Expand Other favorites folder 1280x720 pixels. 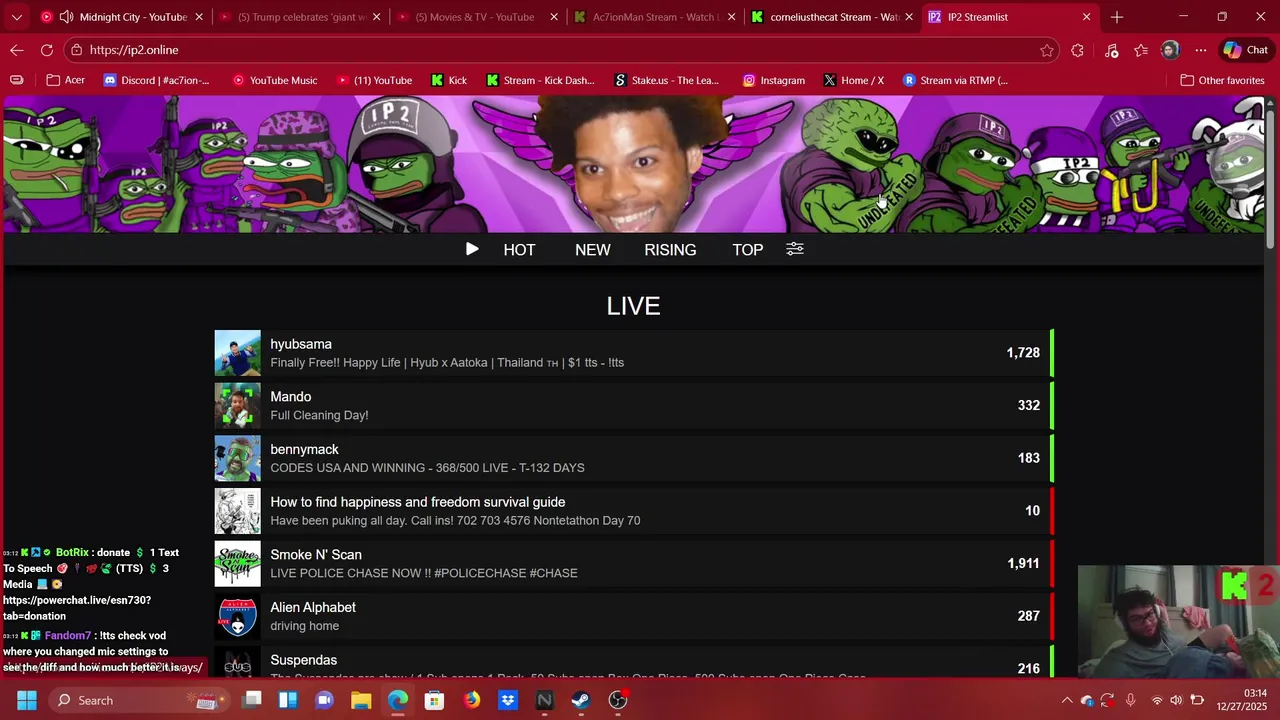(x=1222, y=80)
